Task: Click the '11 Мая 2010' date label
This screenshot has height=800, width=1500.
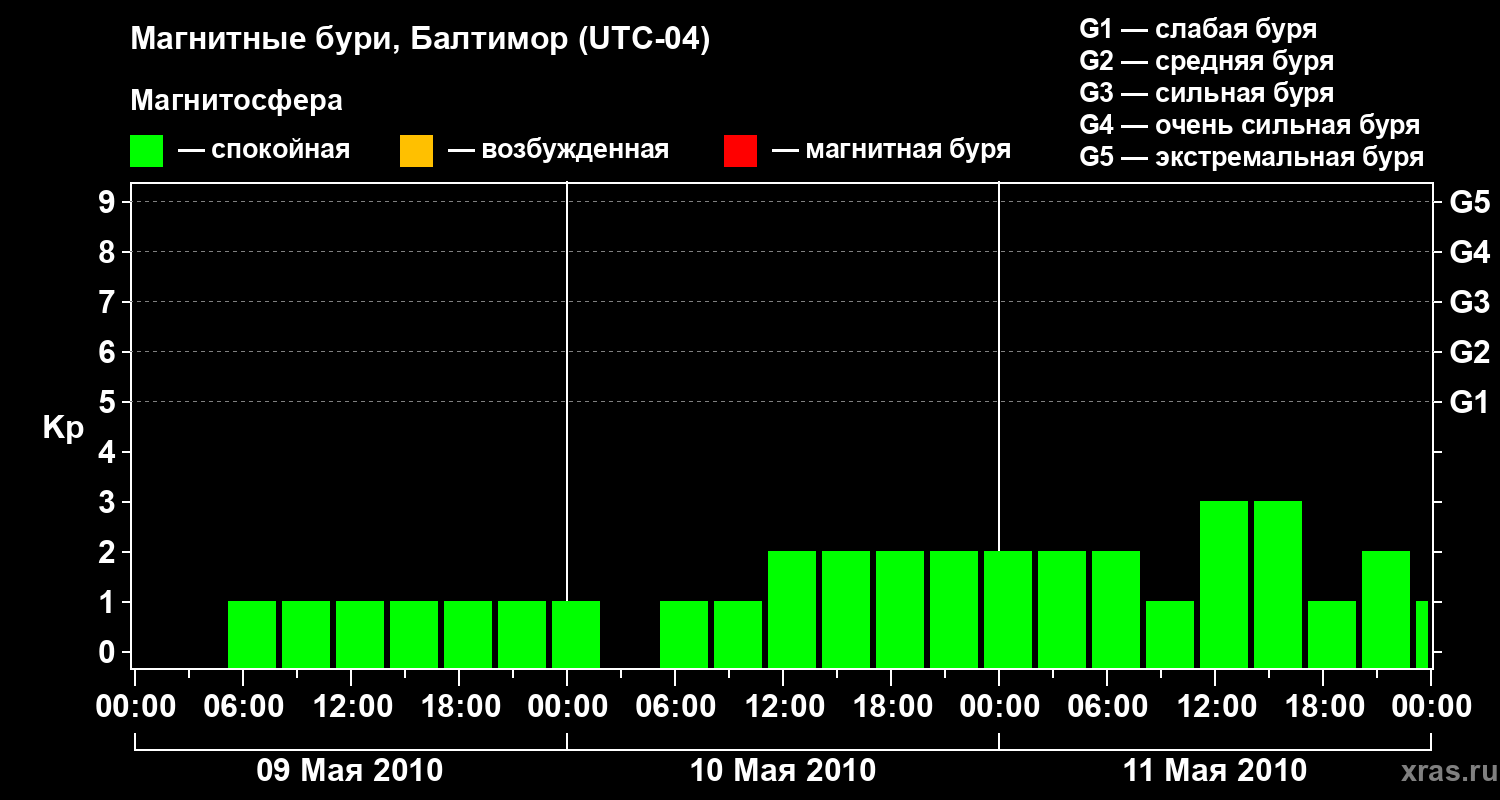Action: [1215, 771]
